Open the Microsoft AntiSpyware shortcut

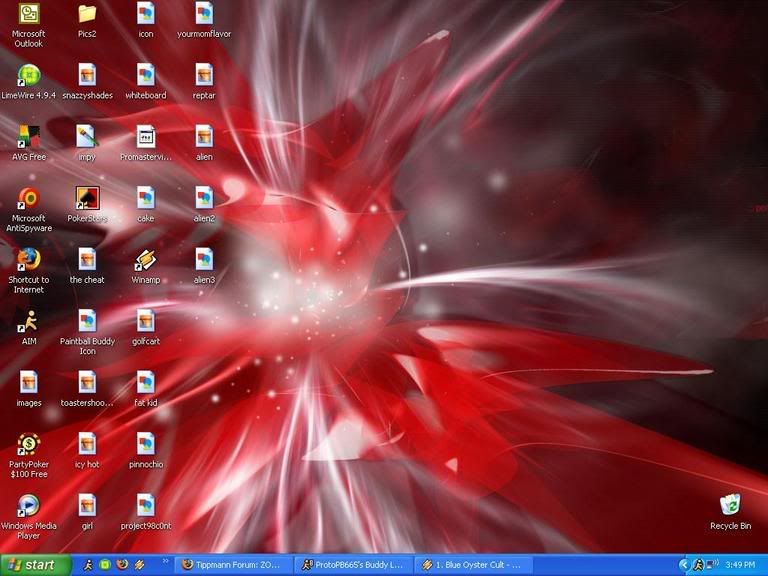[x=28, y=198]
